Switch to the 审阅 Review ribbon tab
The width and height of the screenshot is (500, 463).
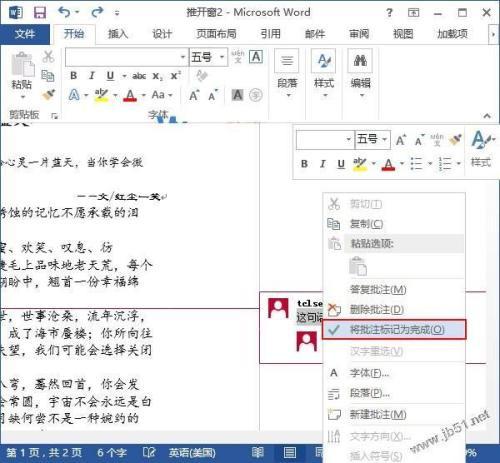coord(359,34)
